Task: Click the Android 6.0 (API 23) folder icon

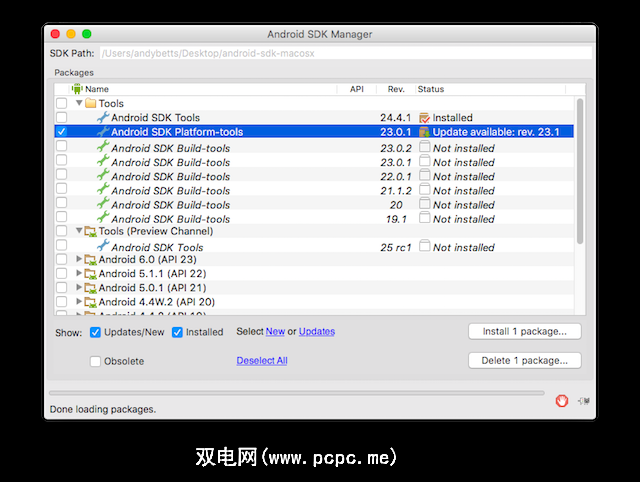Action: (90, 260)
